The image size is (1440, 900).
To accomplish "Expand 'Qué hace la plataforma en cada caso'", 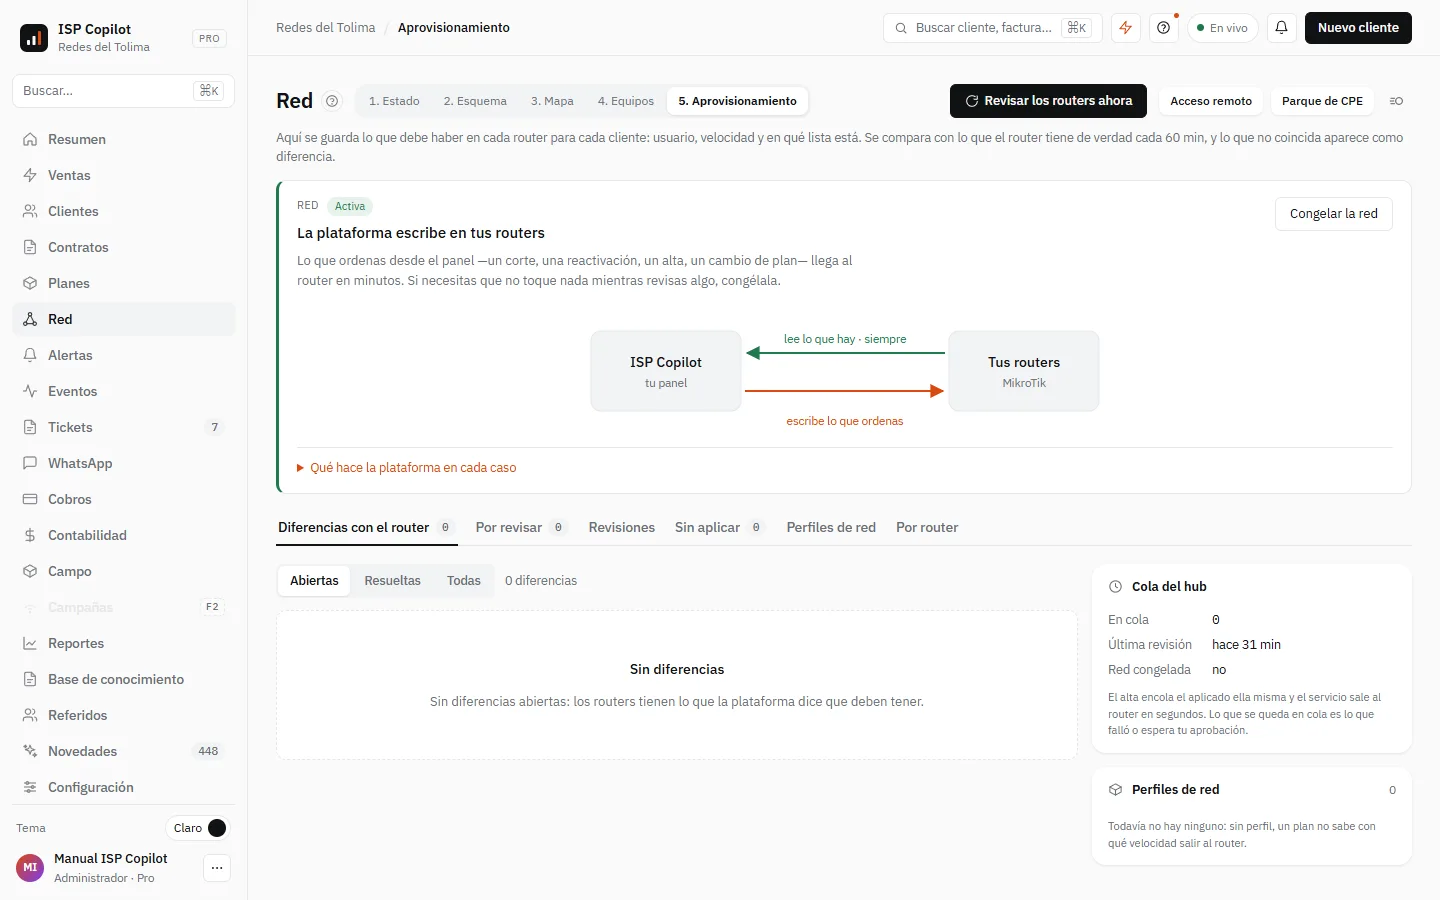I will coord(407,468).
